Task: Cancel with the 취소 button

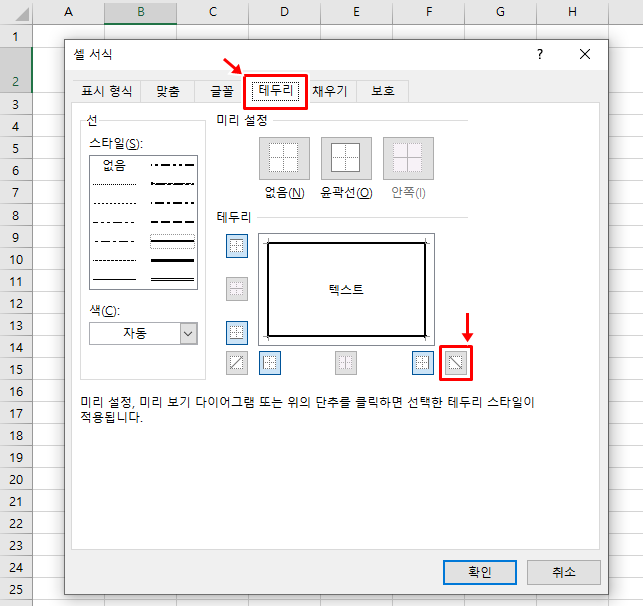Action: [x=564, y=572]
